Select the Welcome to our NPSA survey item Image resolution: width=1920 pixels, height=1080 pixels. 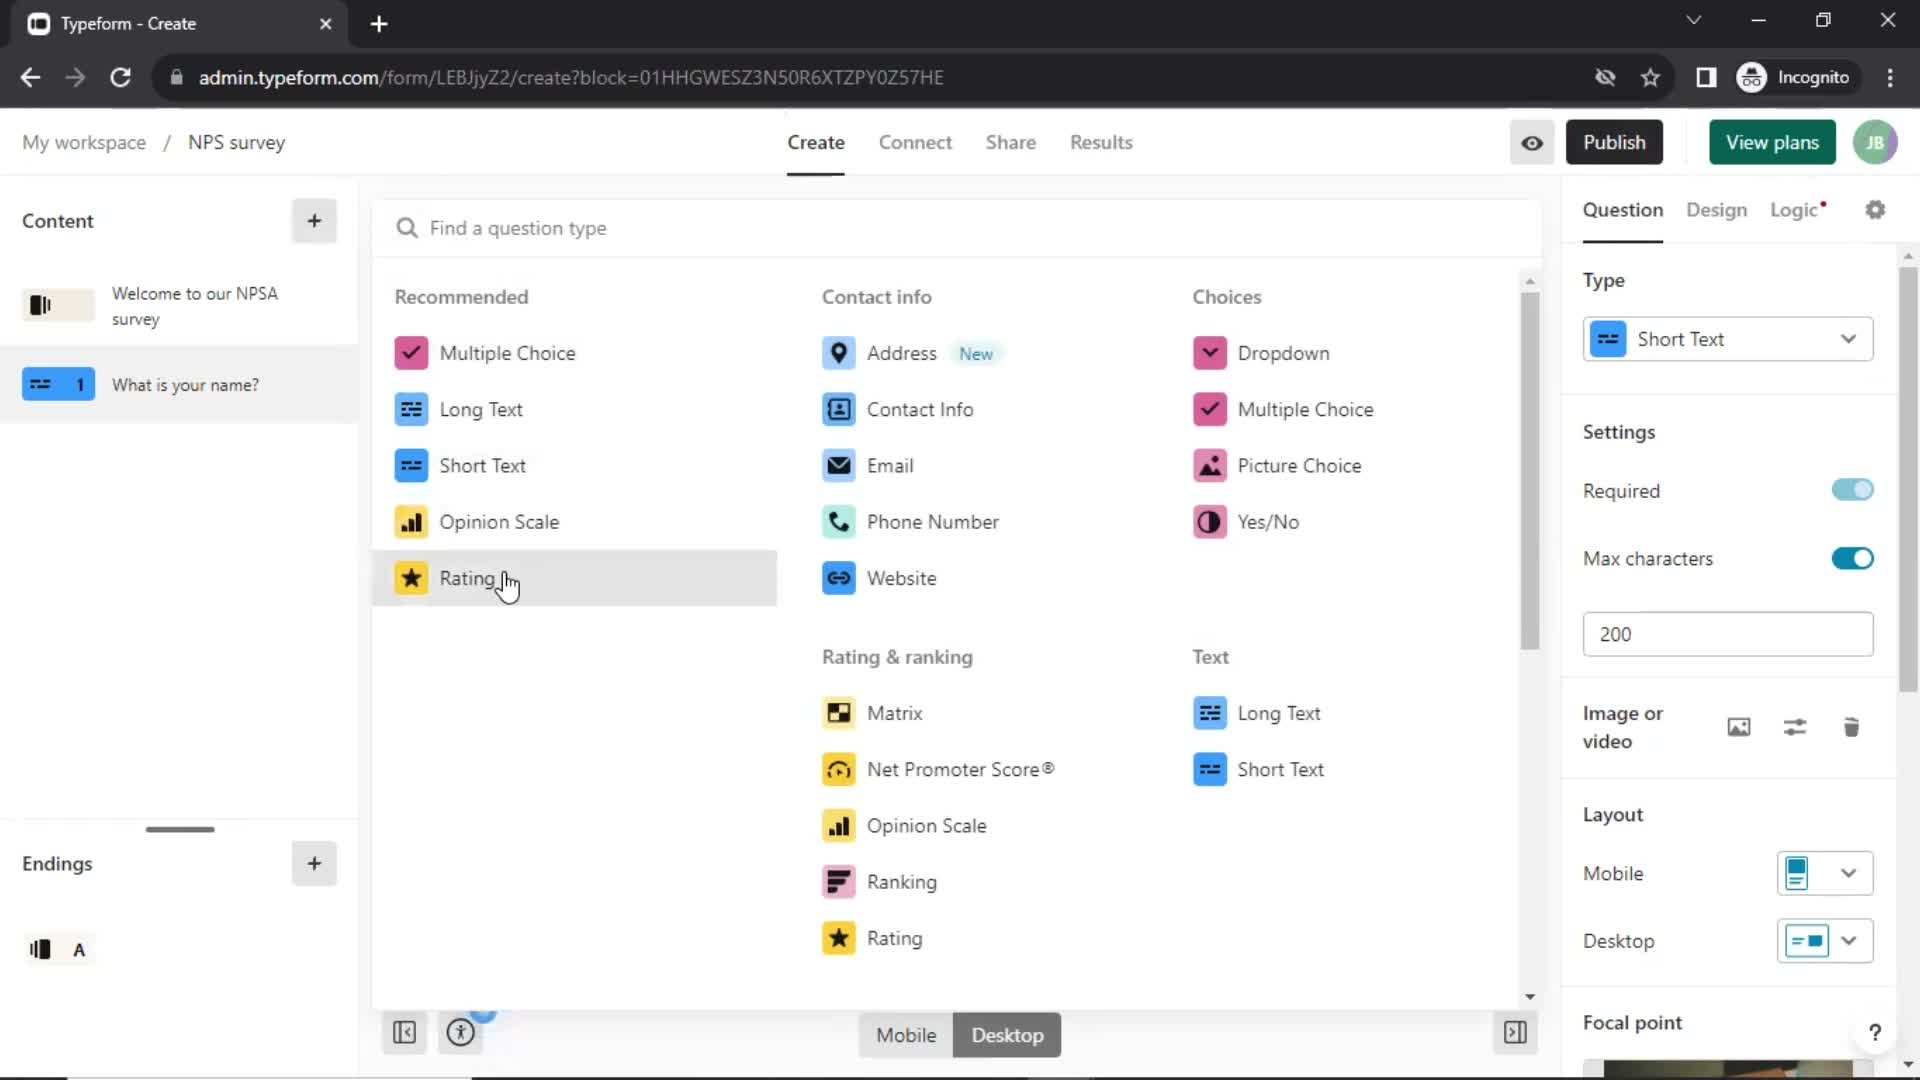[179, 306]
